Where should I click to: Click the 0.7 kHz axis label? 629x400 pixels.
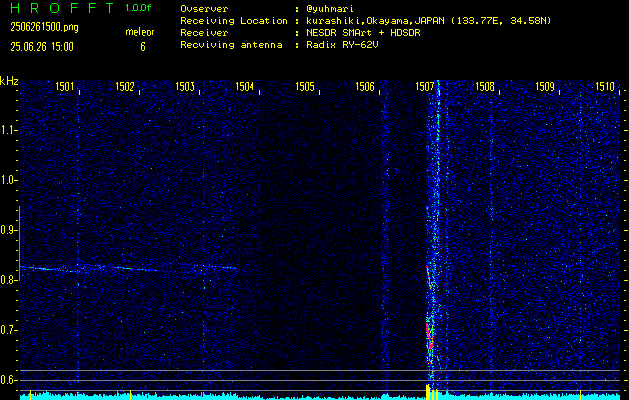tap(9, 330)
